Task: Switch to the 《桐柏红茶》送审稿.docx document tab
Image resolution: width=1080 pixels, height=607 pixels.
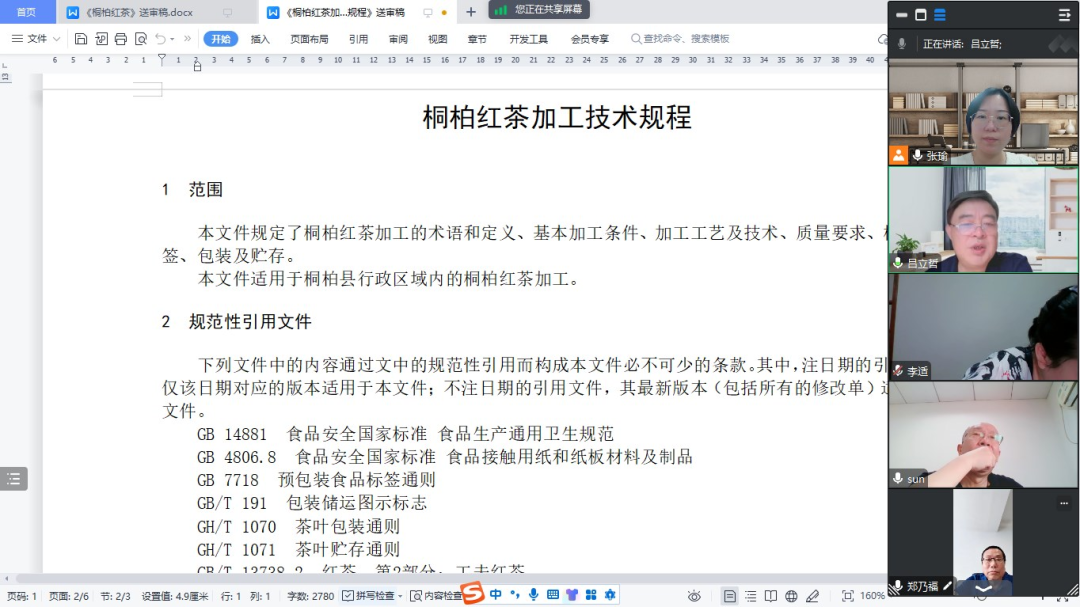Action: coord(139,12)
